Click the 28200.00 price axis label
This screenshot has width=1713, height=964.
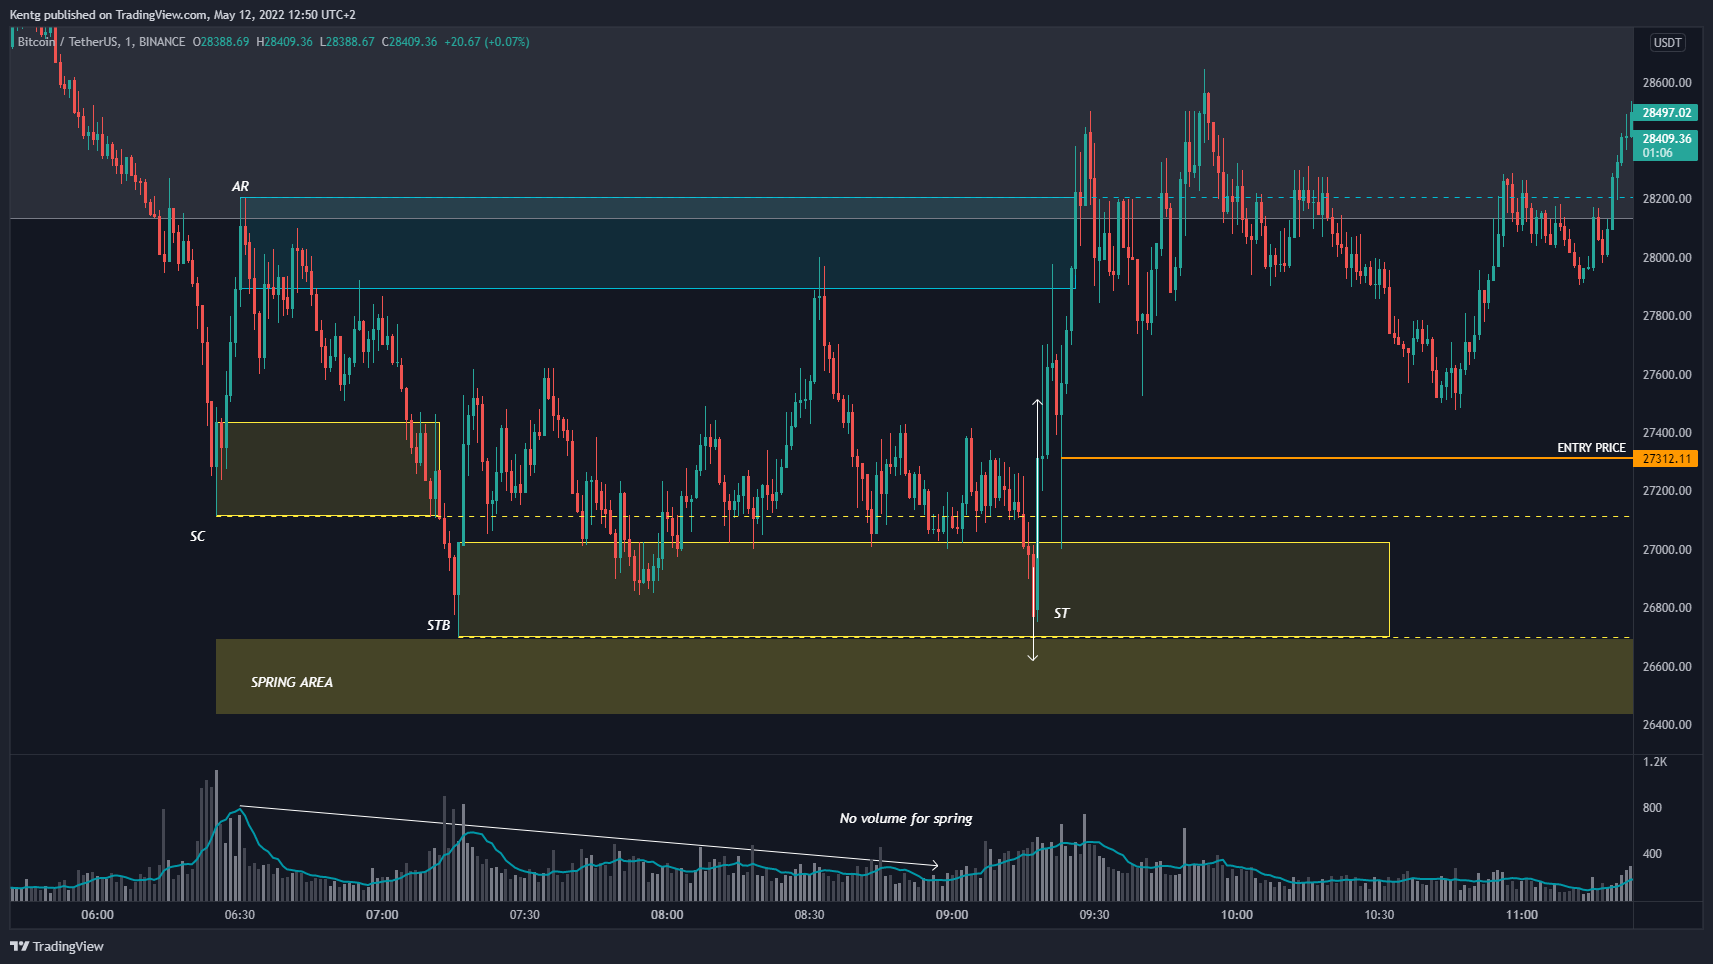point(1667,199)
